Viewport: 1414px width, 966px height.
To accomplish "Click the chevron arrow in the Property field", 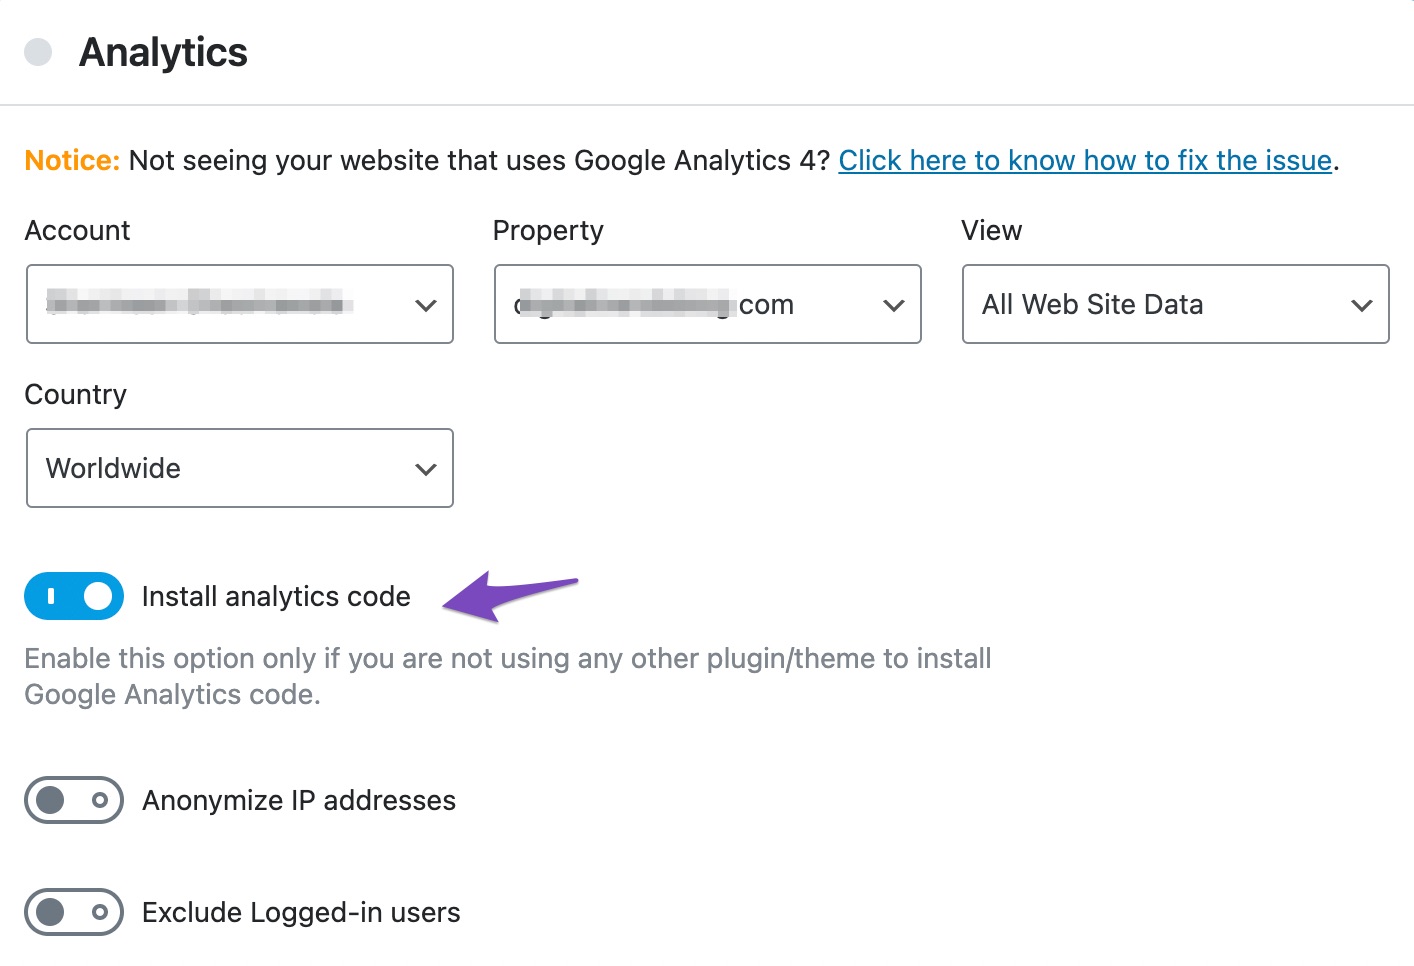I will 894,305.
